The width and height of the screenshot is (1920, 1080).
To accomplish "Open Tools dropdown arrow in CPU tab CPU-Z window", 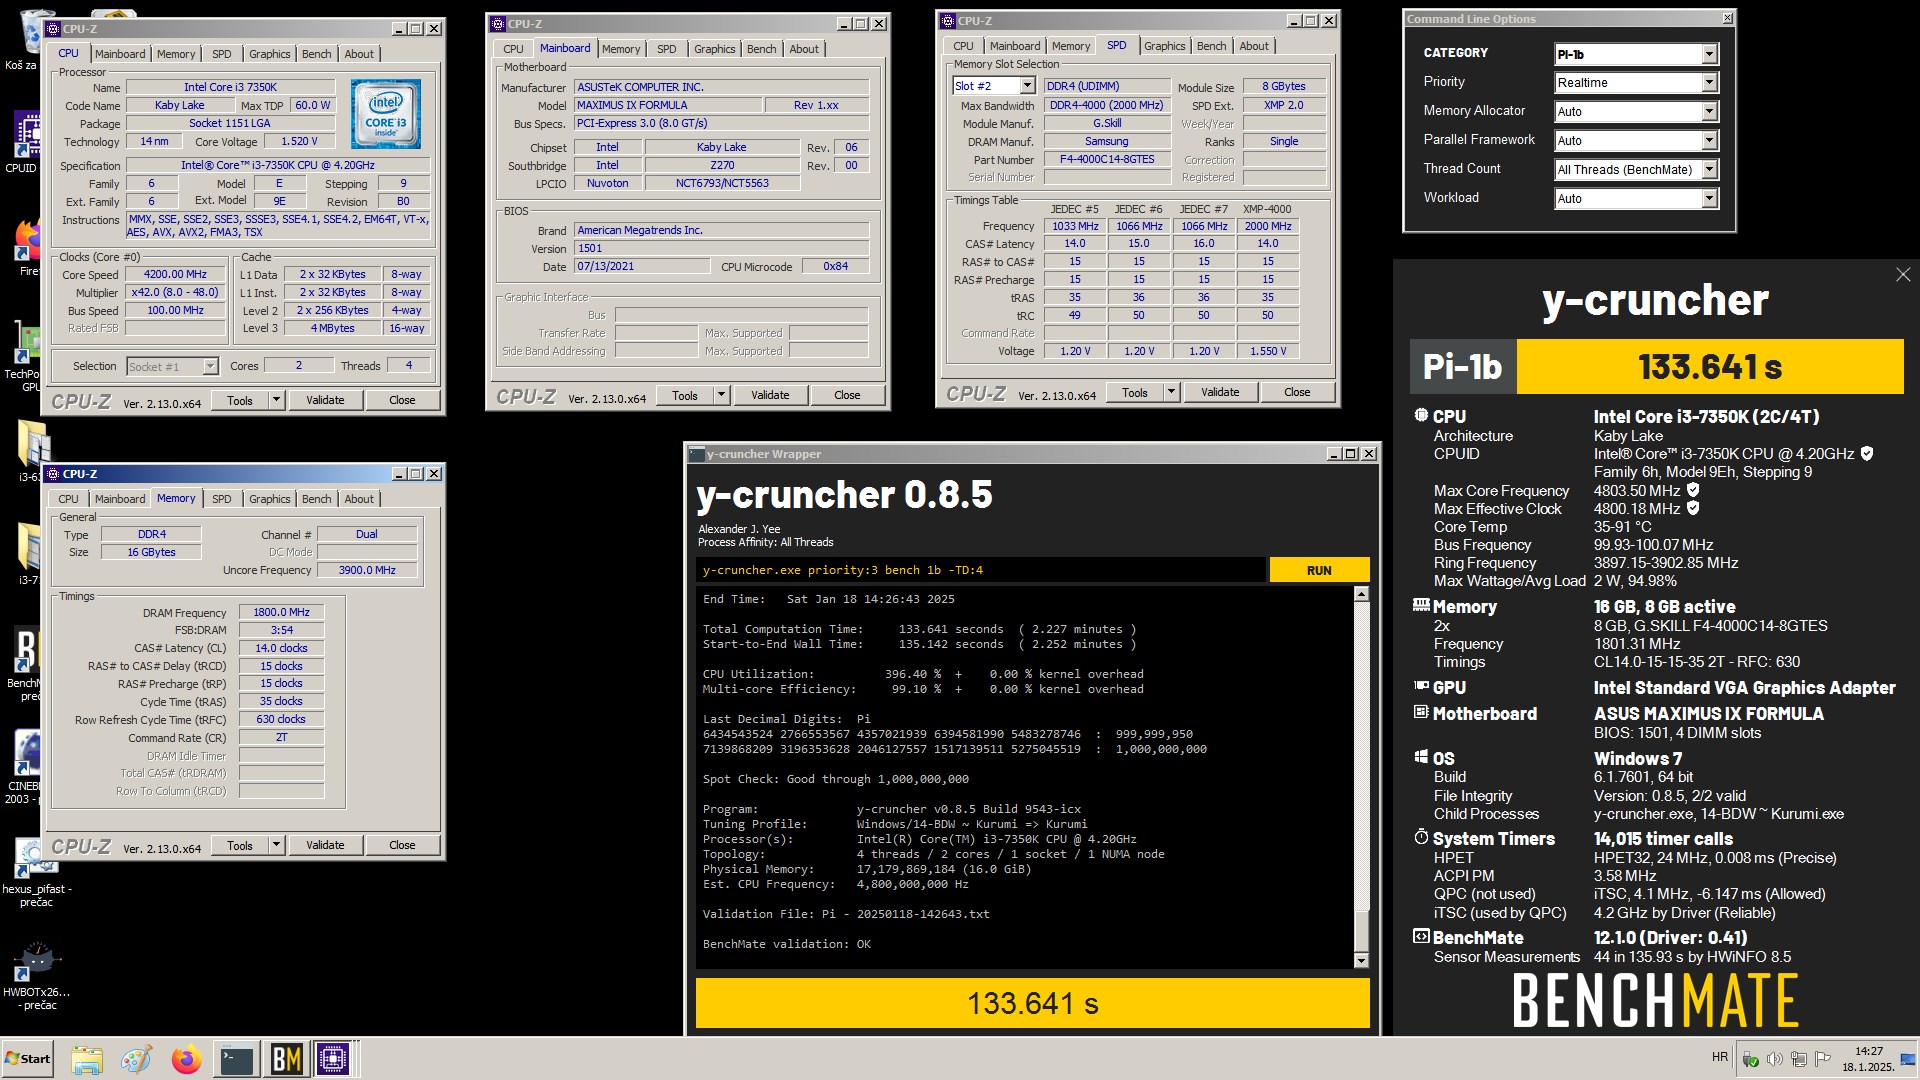I will (276, 400).
